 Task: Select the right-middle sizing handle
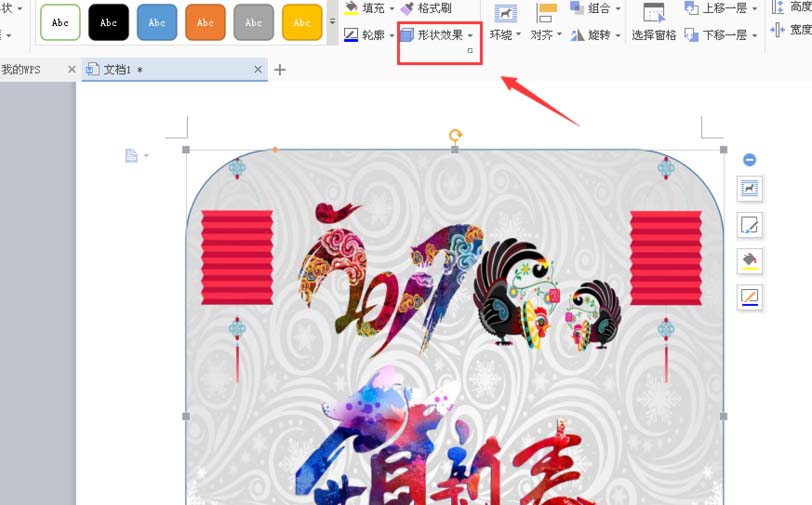[723, 416]
